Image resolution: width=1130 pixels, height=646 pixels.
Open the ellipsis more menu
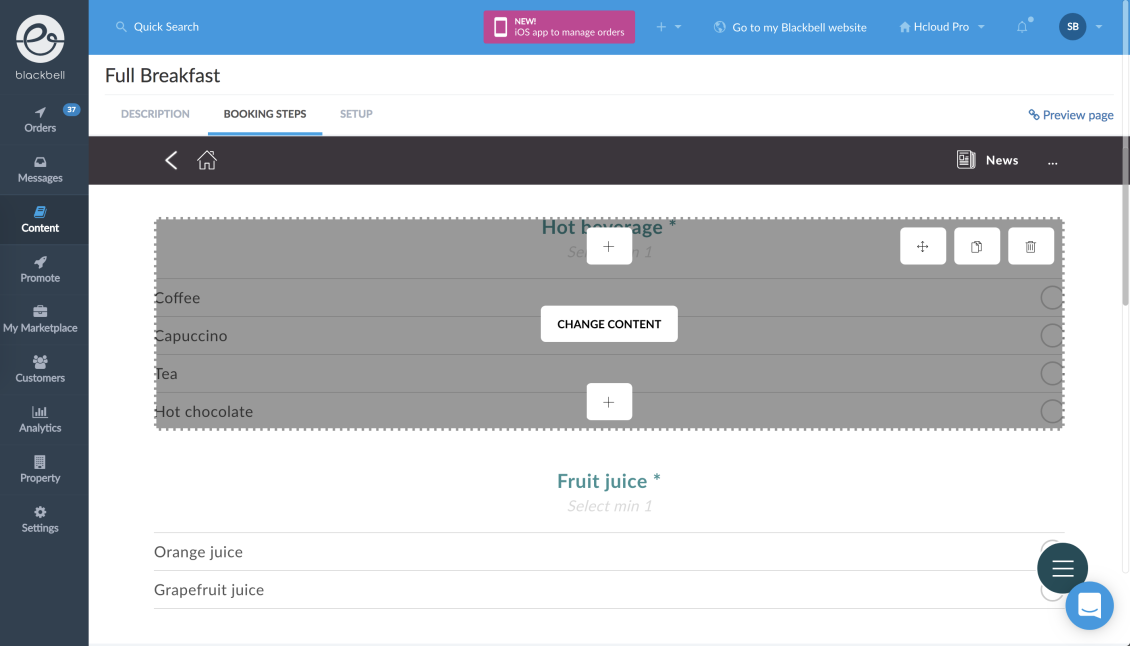1053,162
